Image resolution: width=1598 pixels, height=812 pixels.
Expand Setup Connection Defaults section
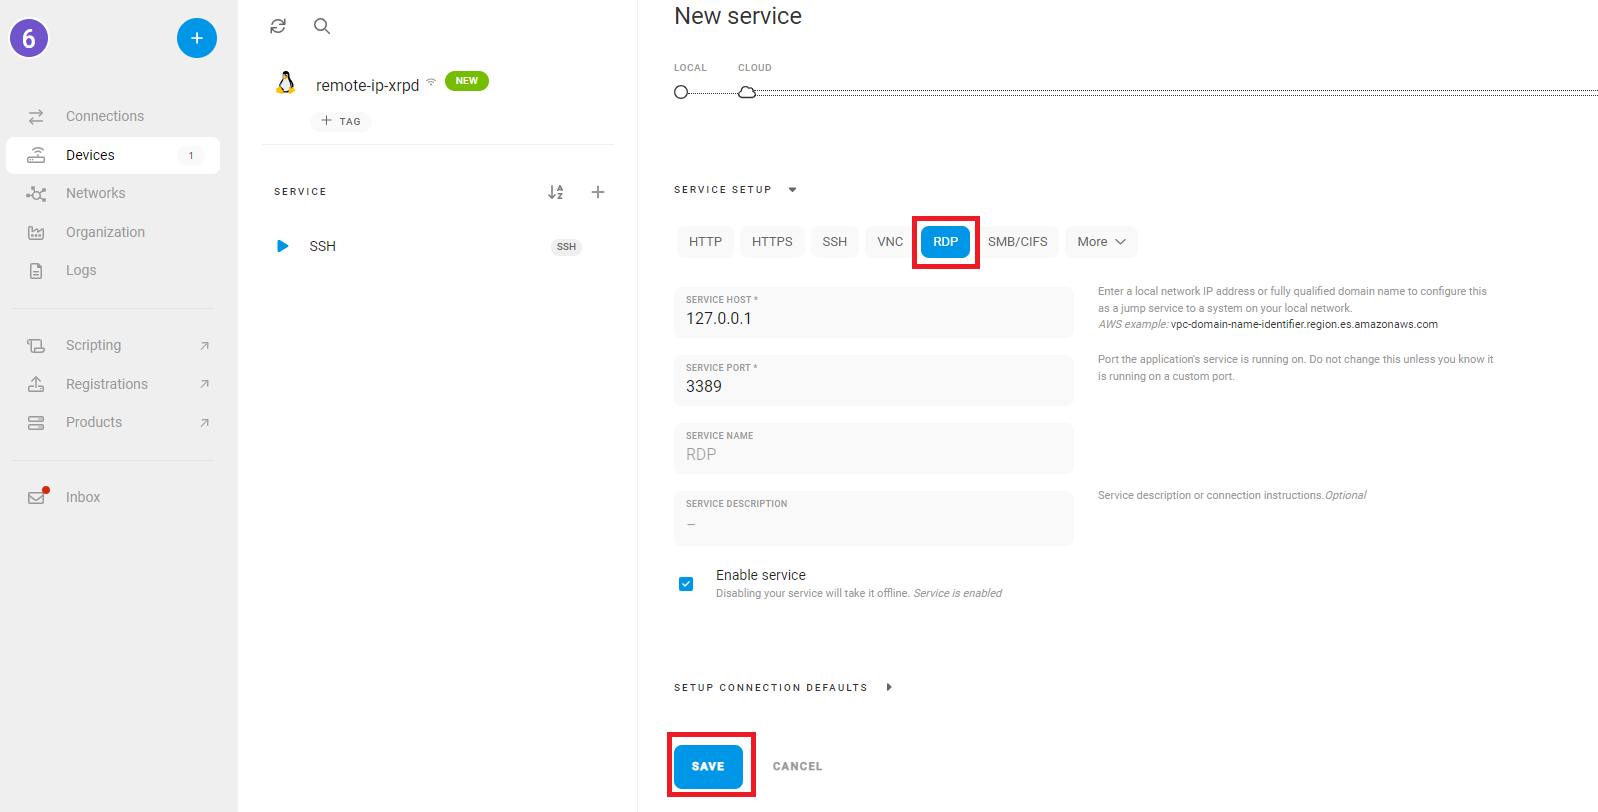coord(888,688)
